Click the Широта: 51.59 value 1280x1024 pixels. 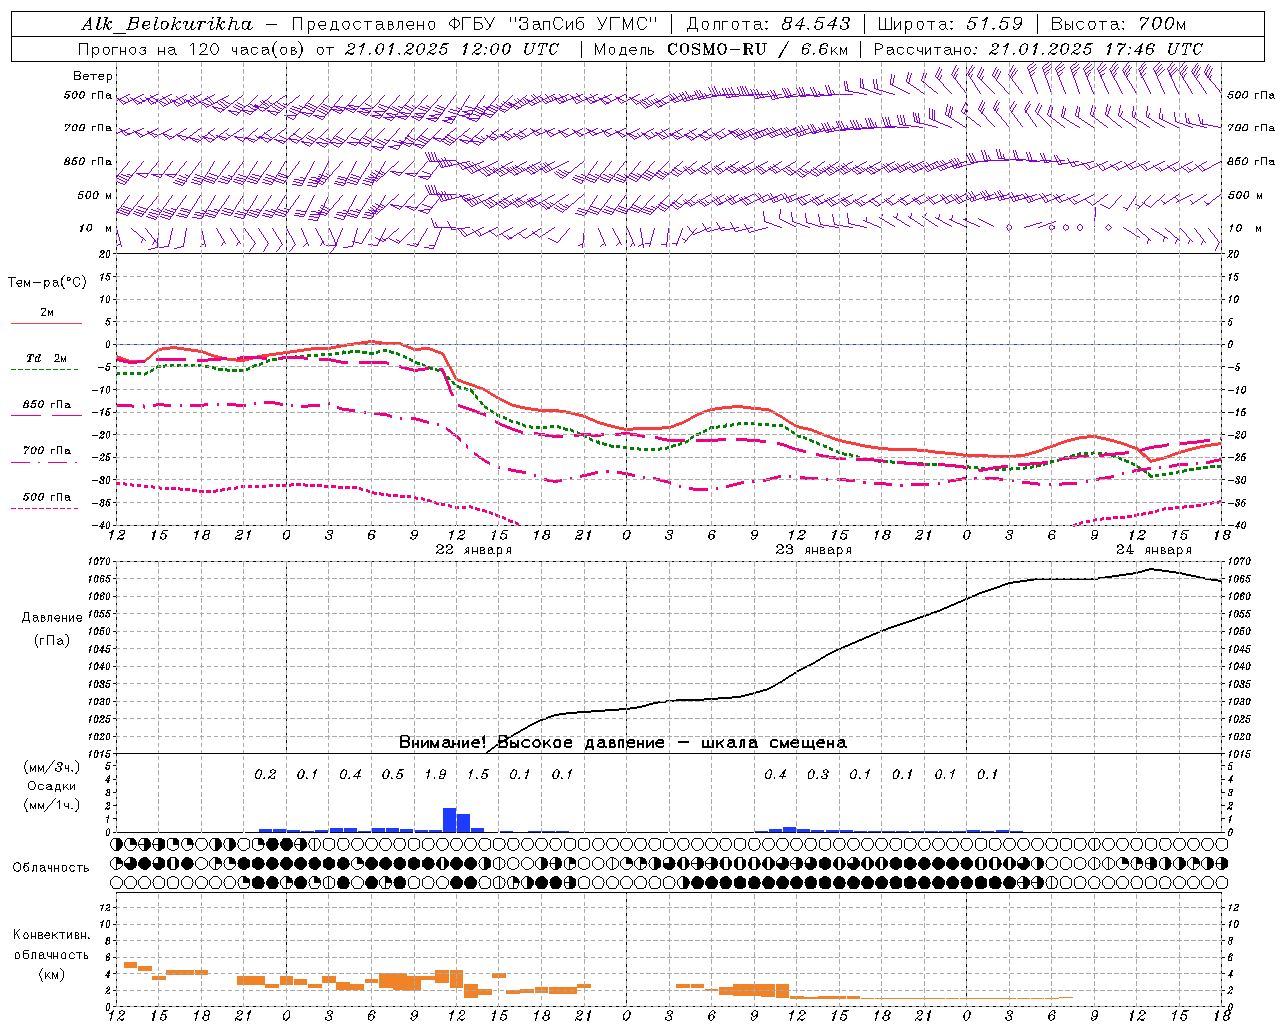[950, 24]
